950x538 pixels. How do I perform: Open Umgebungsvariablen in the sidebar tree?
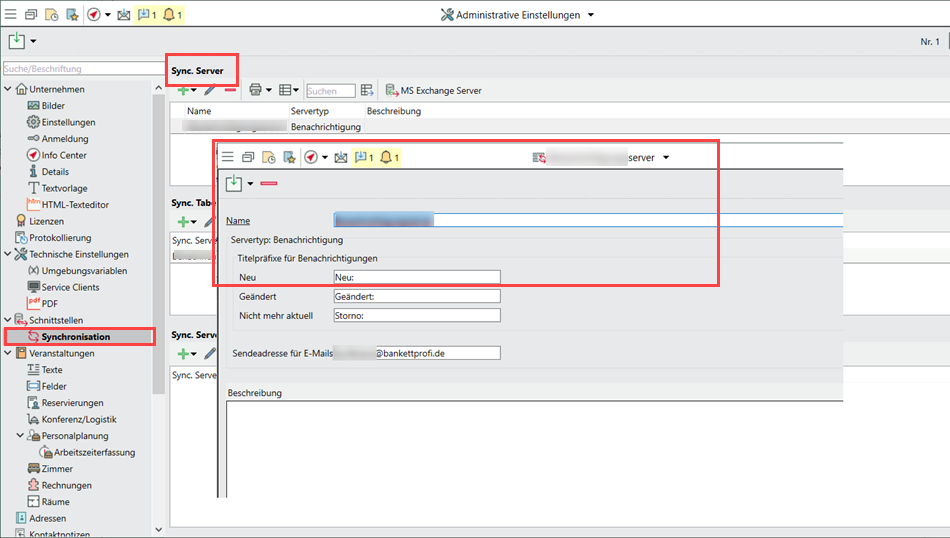(x=84, y=271)
